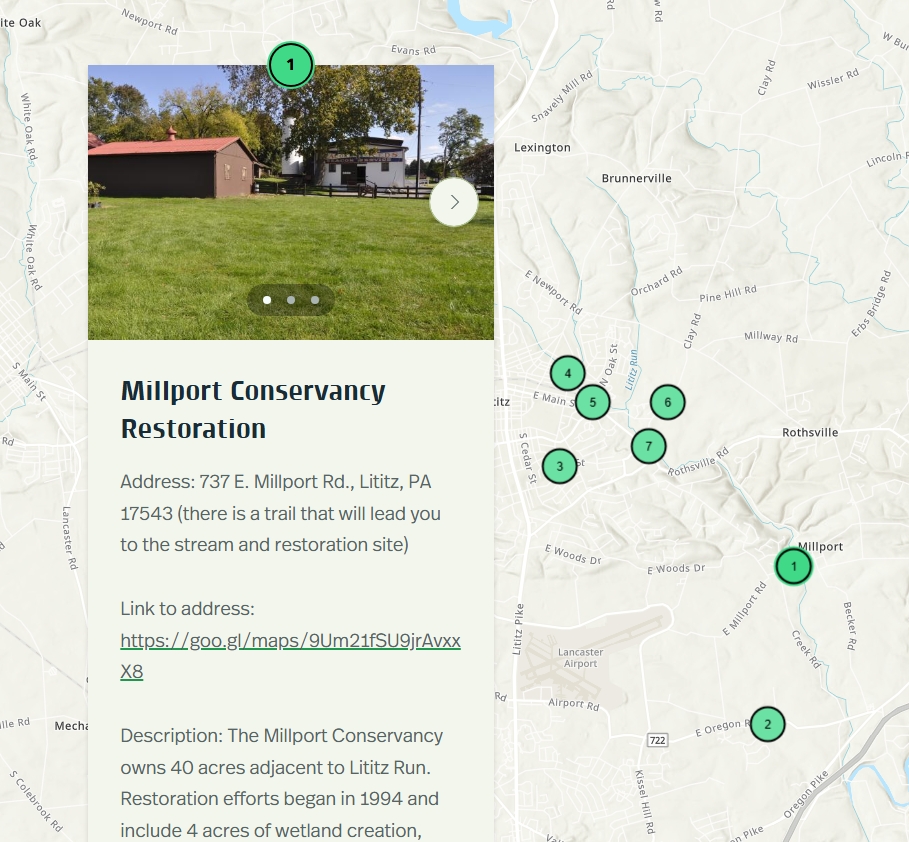Click the Orchard Rd label
The image size is (909, 842).
(x=656, y=281)
